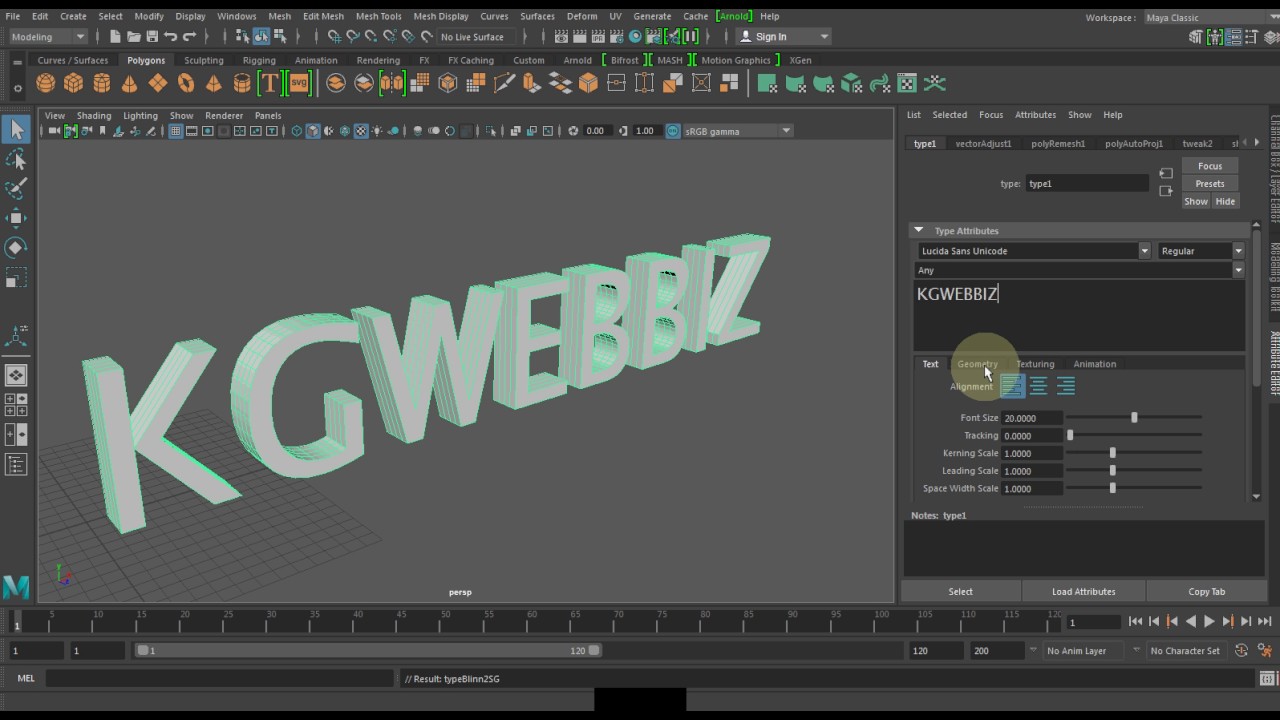1280x720 pixels.
Task: Collapse the Type Attributes section
Action: [x=918, y=231]
